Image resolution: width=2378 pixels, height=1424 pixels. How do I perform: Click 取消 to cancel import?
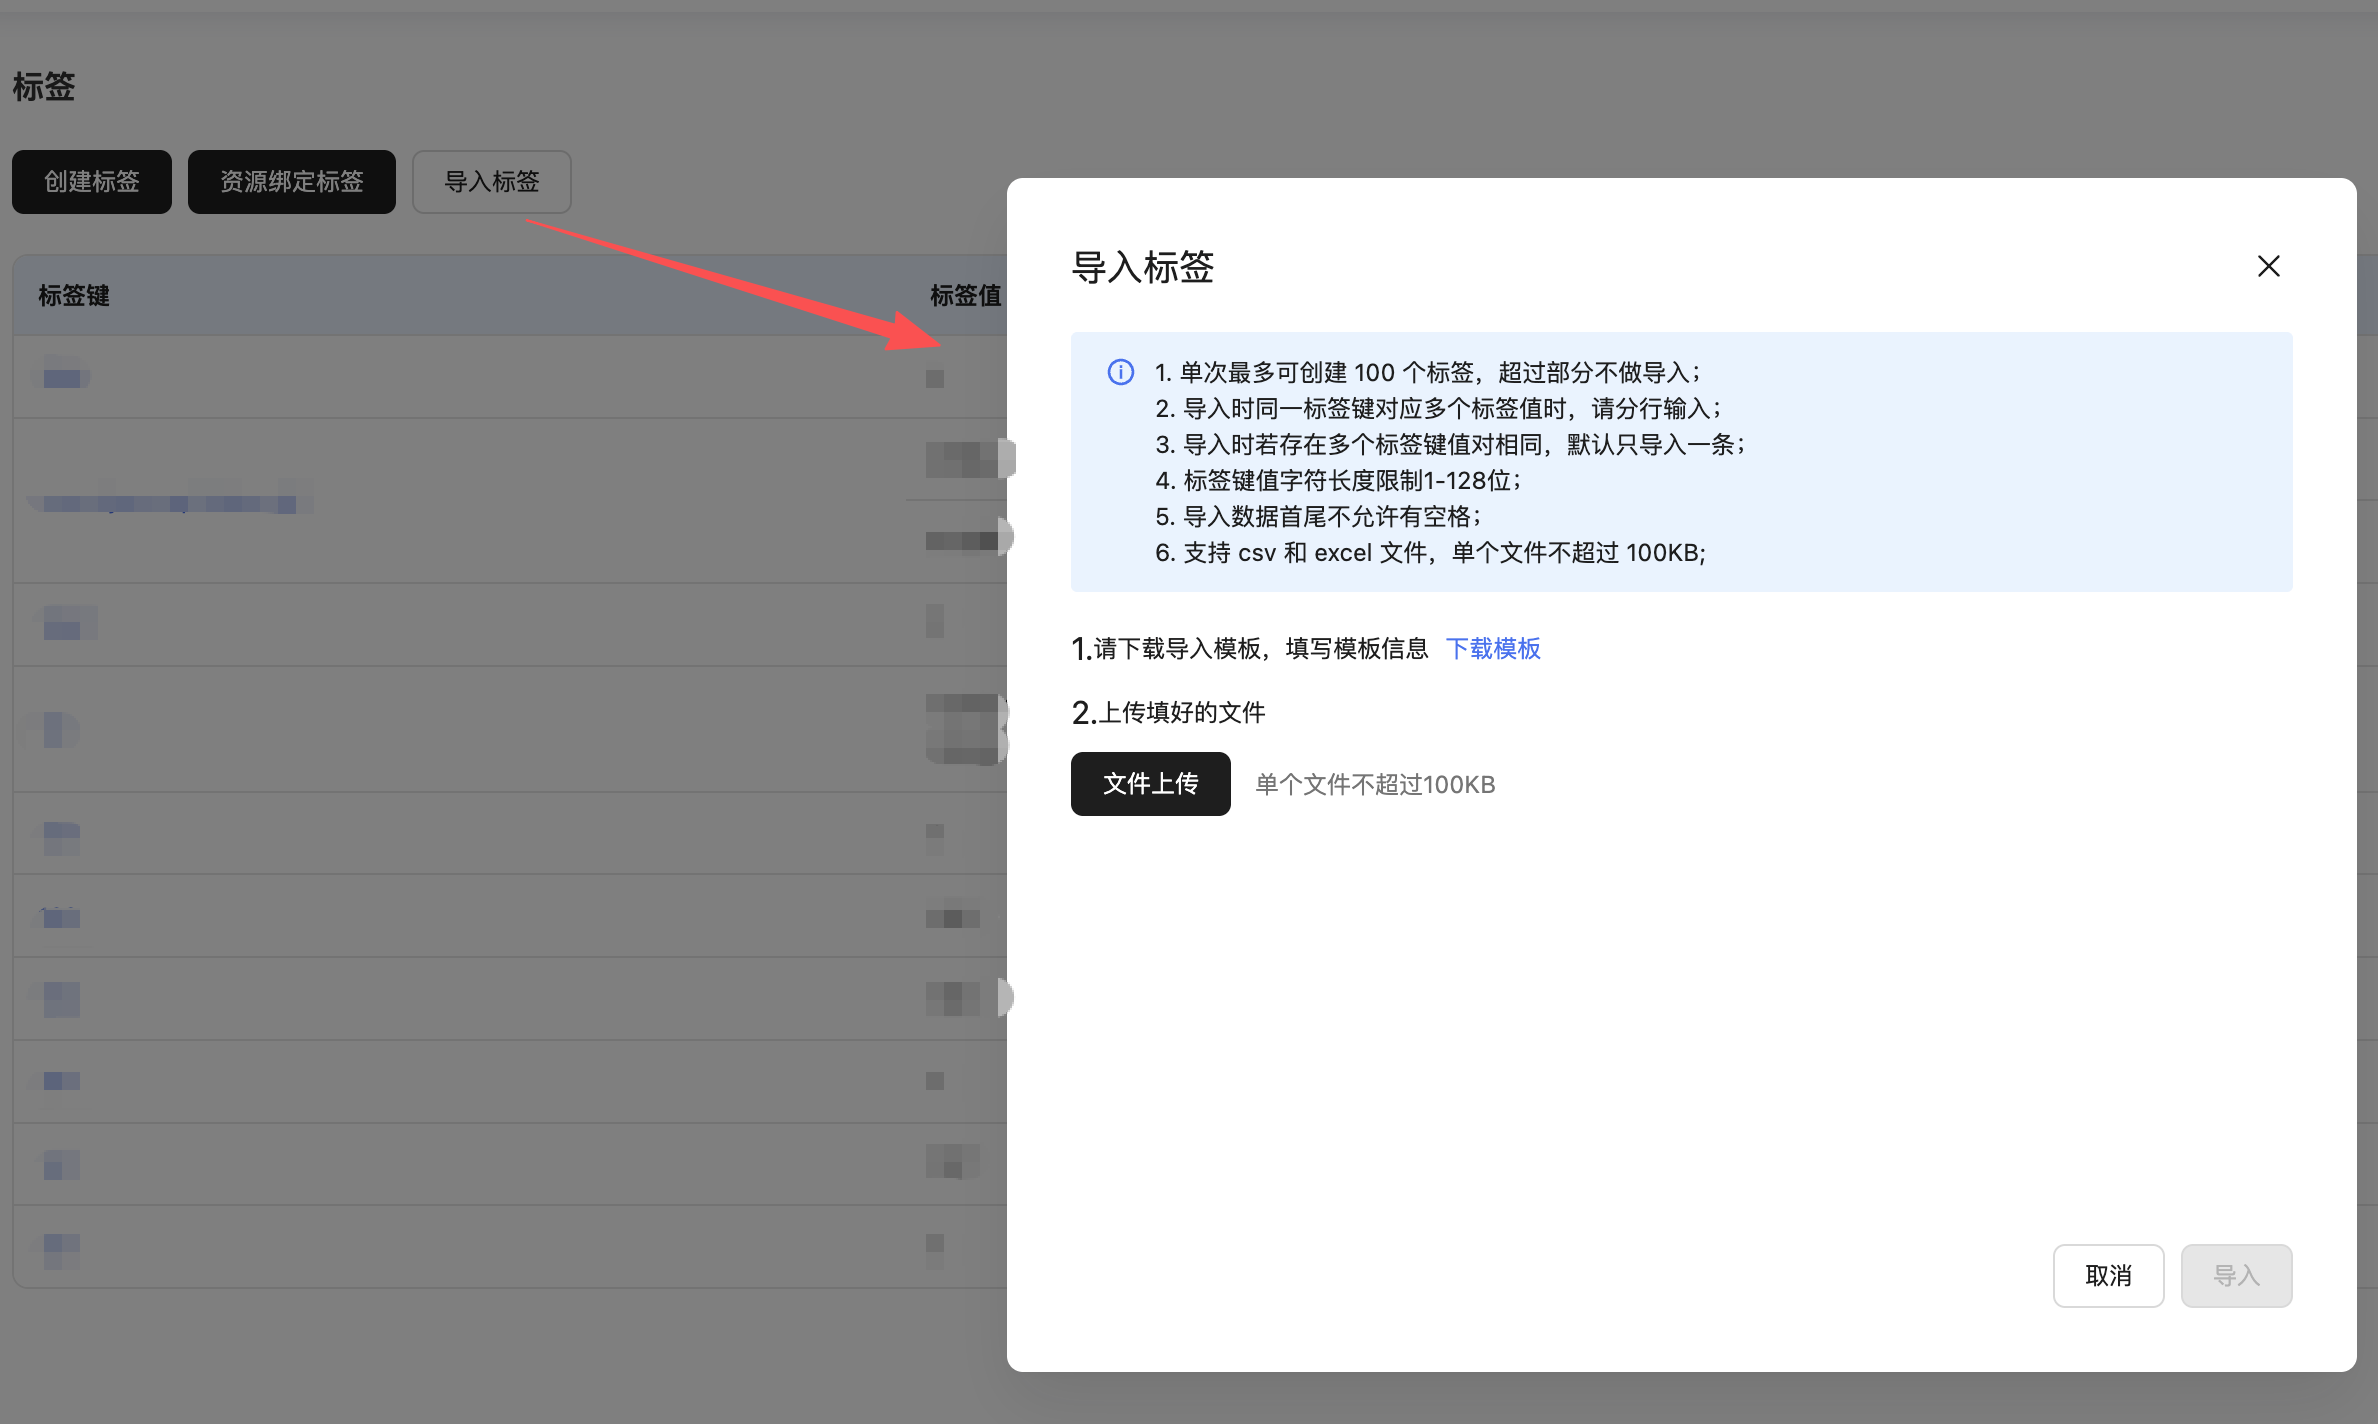2108,1275
